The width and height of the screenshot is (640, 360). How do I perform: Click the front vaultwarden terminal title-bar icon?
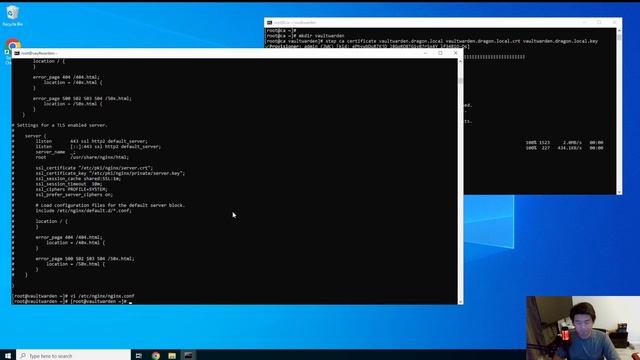[x=17, y=53]
